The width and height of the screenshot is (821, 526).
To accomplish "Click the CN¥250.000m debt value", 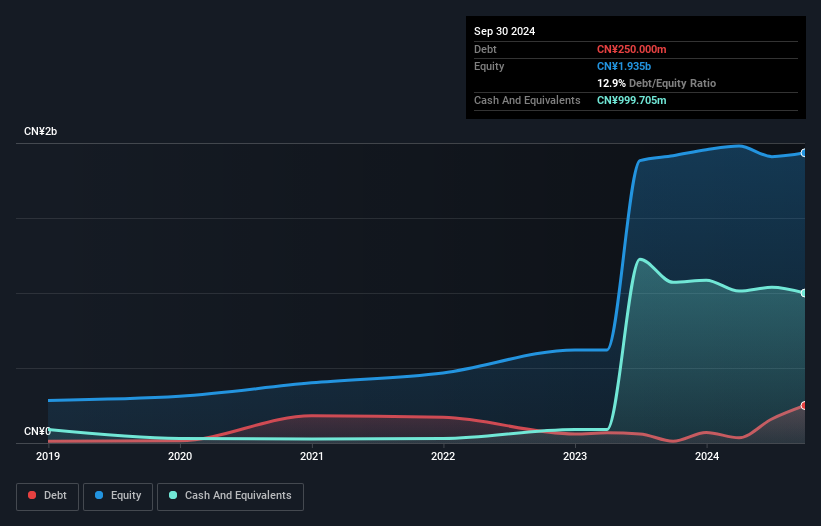I will (x=631, y=49).
